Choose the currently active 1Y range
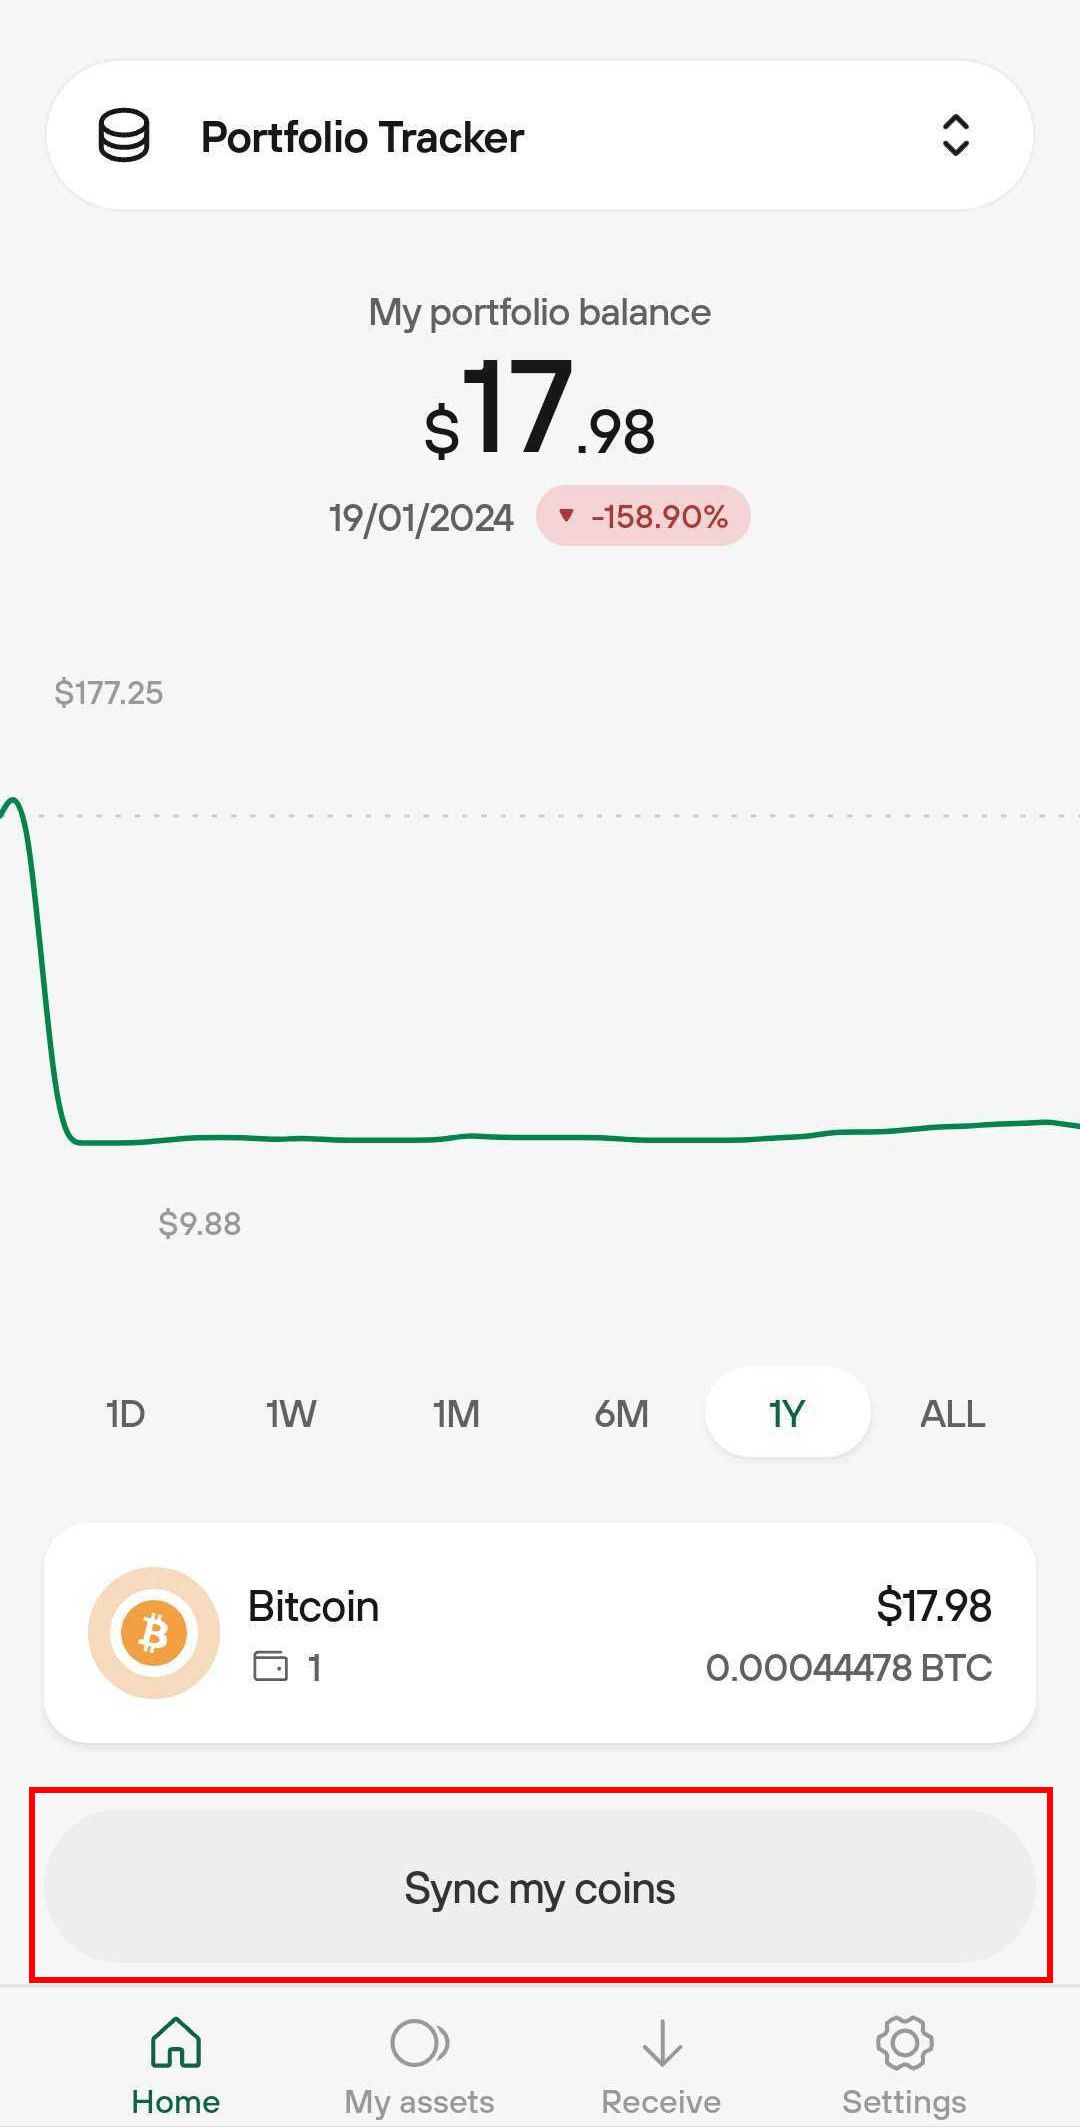 pyautogui.click(x=788, y=1412)
